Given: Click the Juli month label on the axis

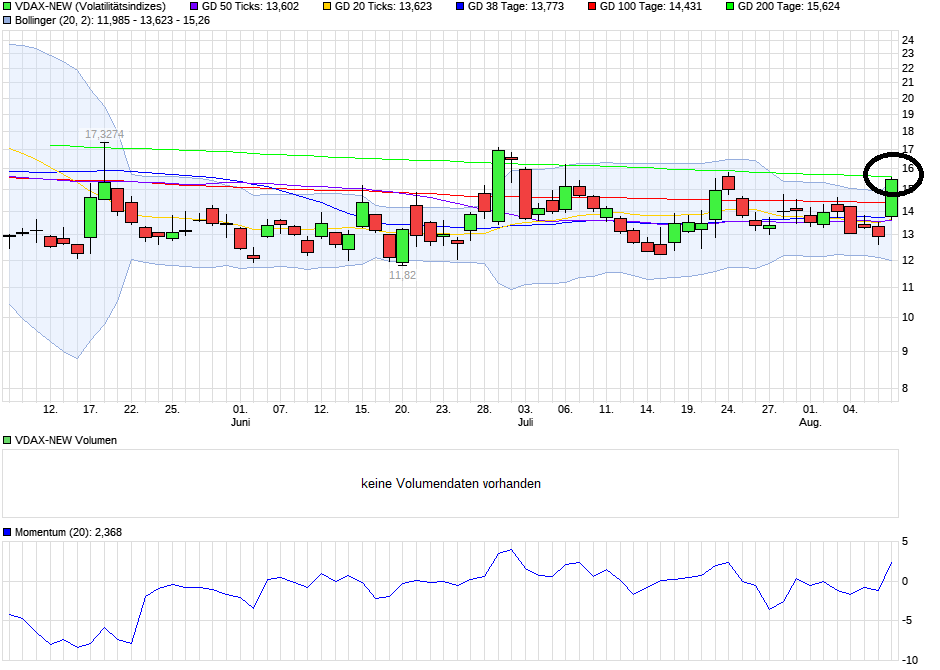Looking at the screenshot, I should tap(525, 423).
